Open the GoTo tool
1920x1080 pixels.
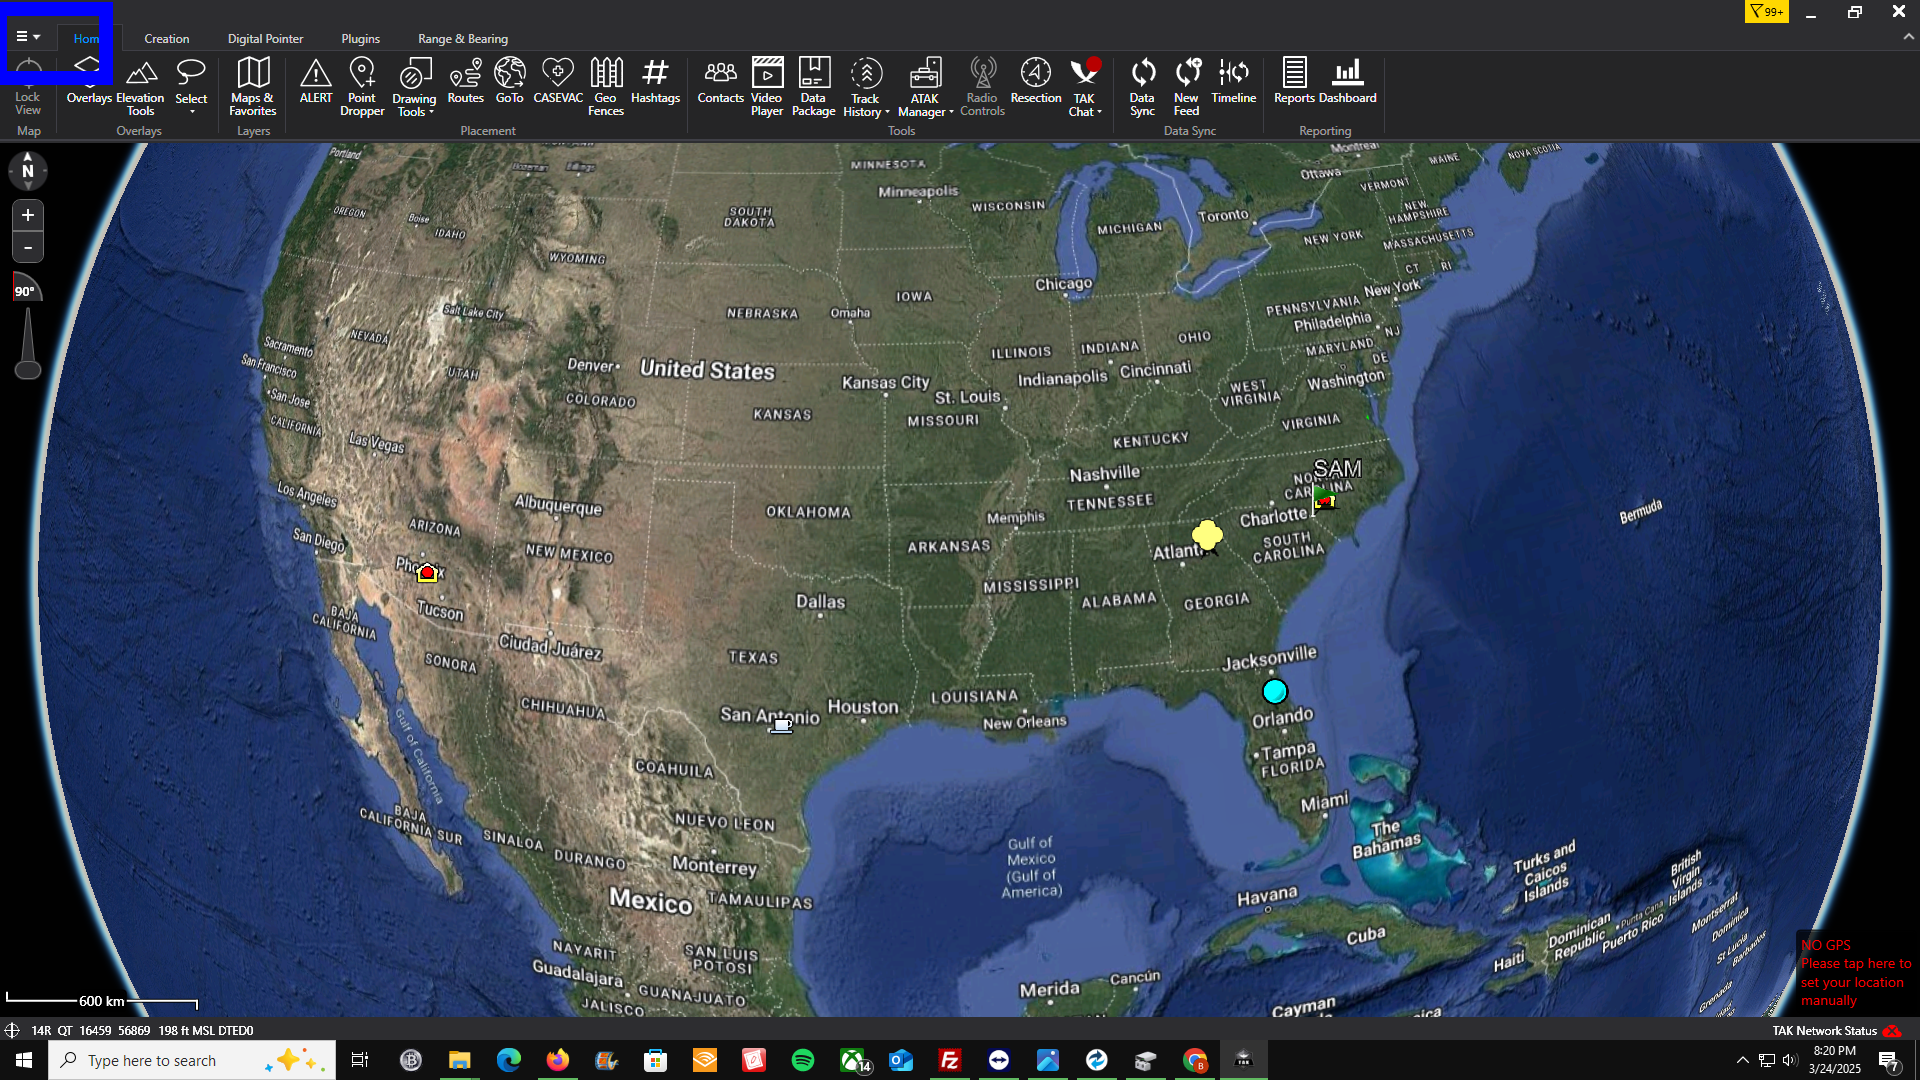tap(509, 82)
